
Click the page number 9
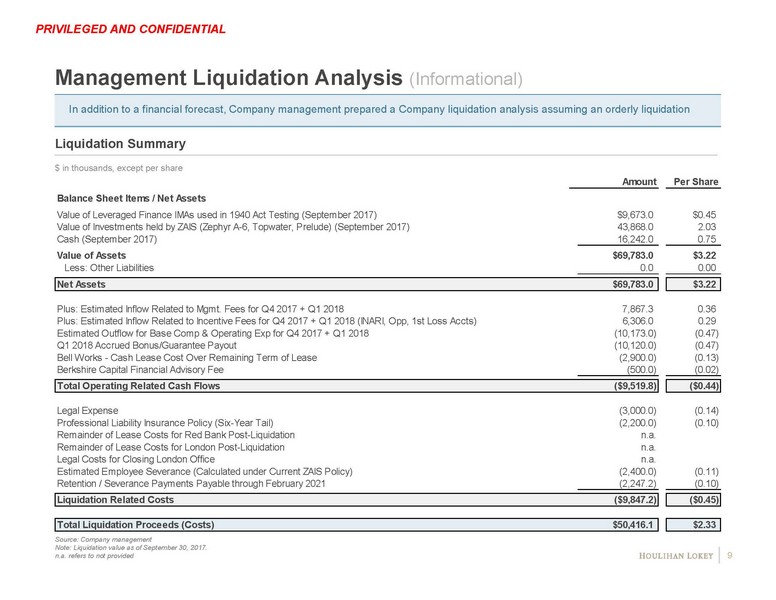click(731, 555)
